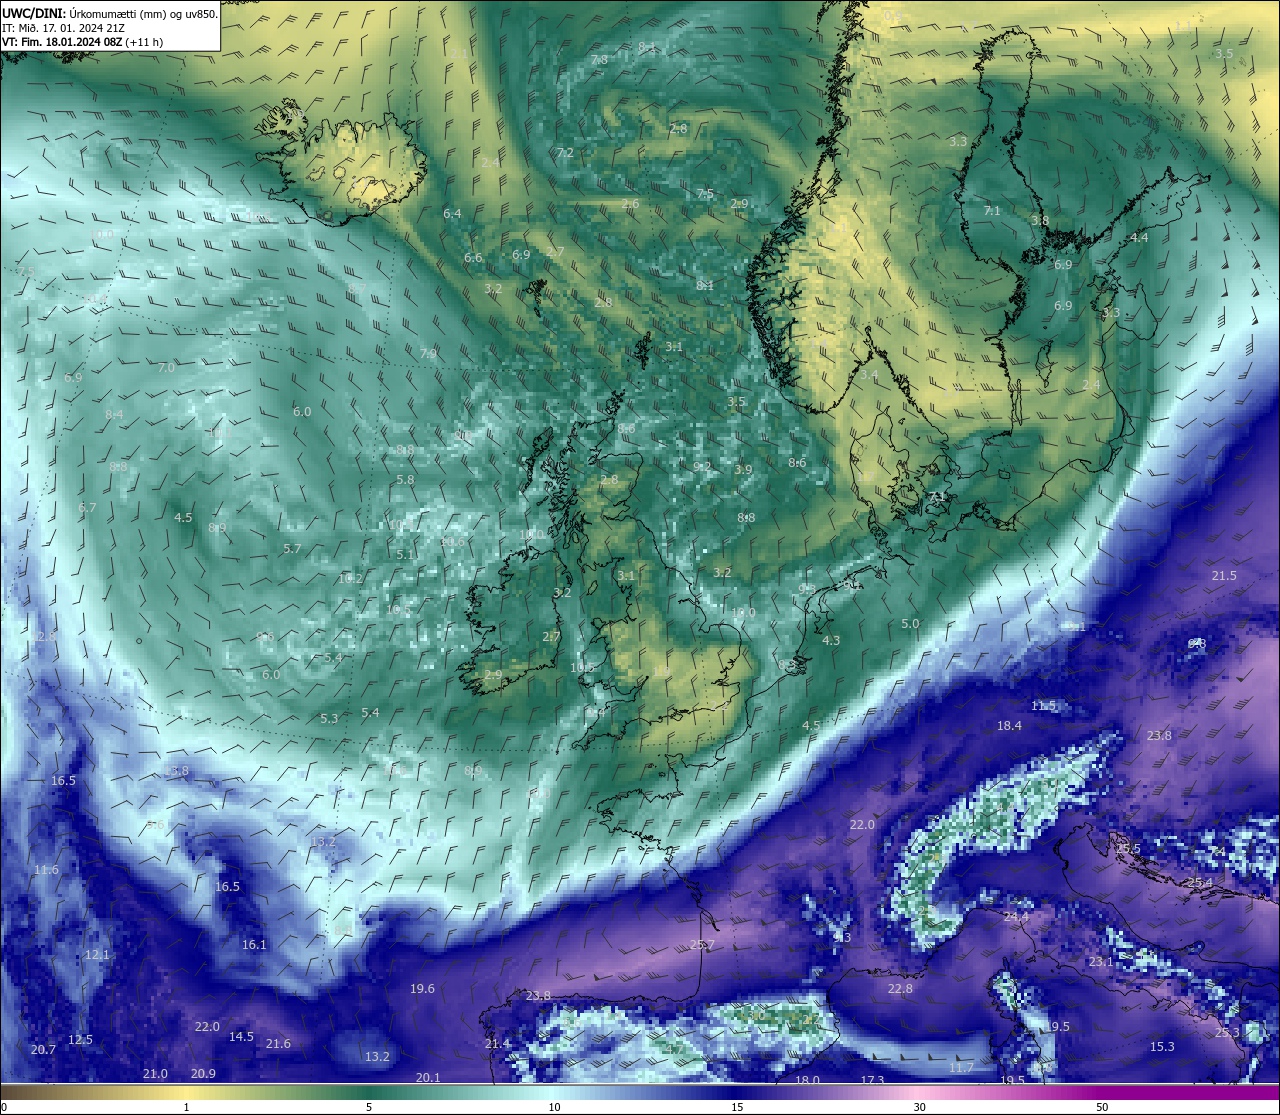Click the map value 21.6
This screenshot has width=1280, height=1115.
tap(278, 1043)
